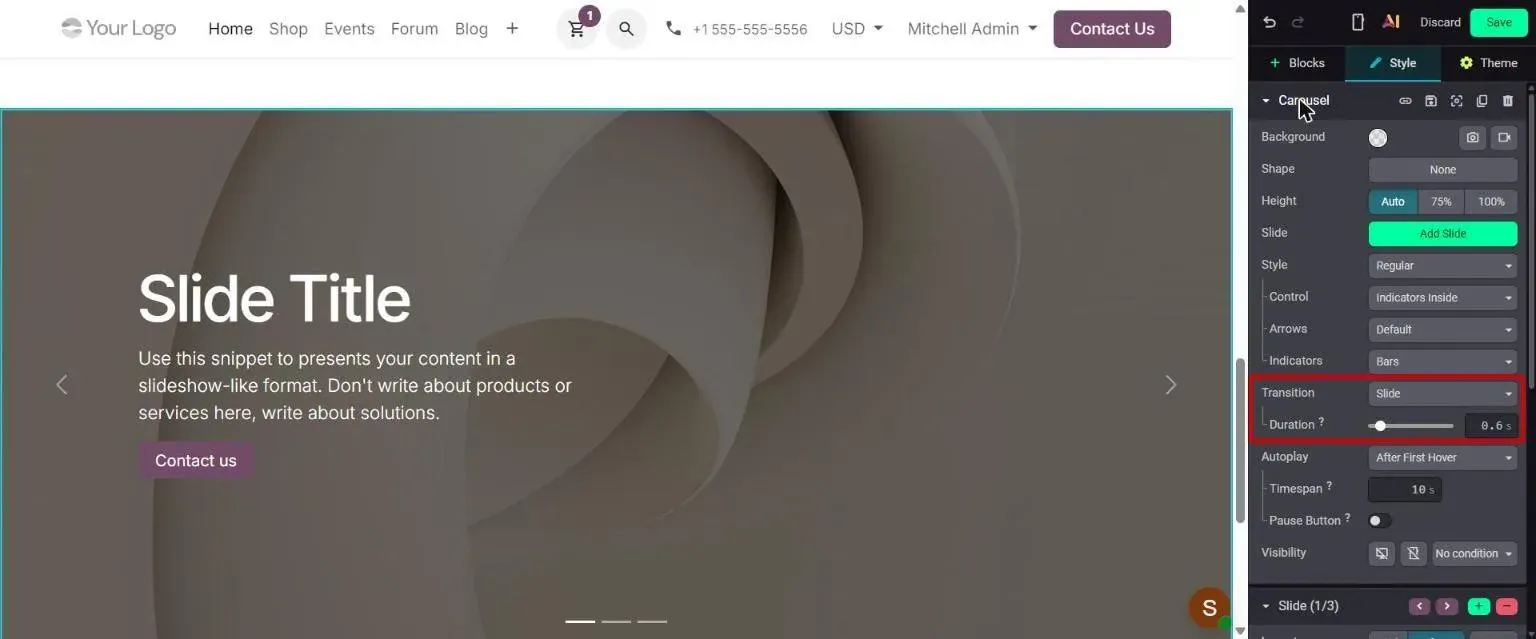Set a background video with video icon

1504,138
